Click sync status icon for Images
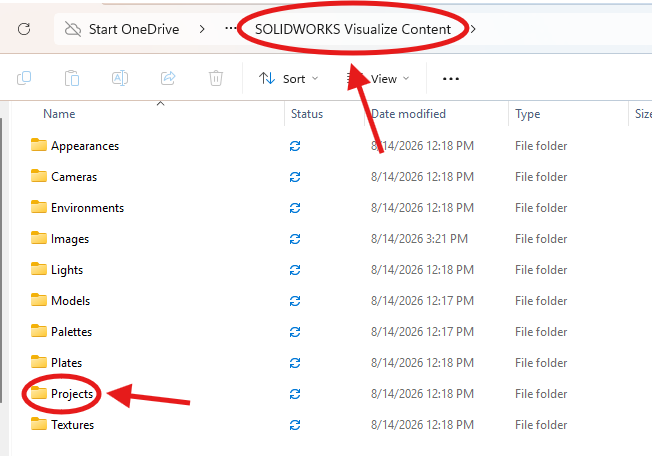The width and height of the screenshot is (652, 456). click(x=295, y=239)
